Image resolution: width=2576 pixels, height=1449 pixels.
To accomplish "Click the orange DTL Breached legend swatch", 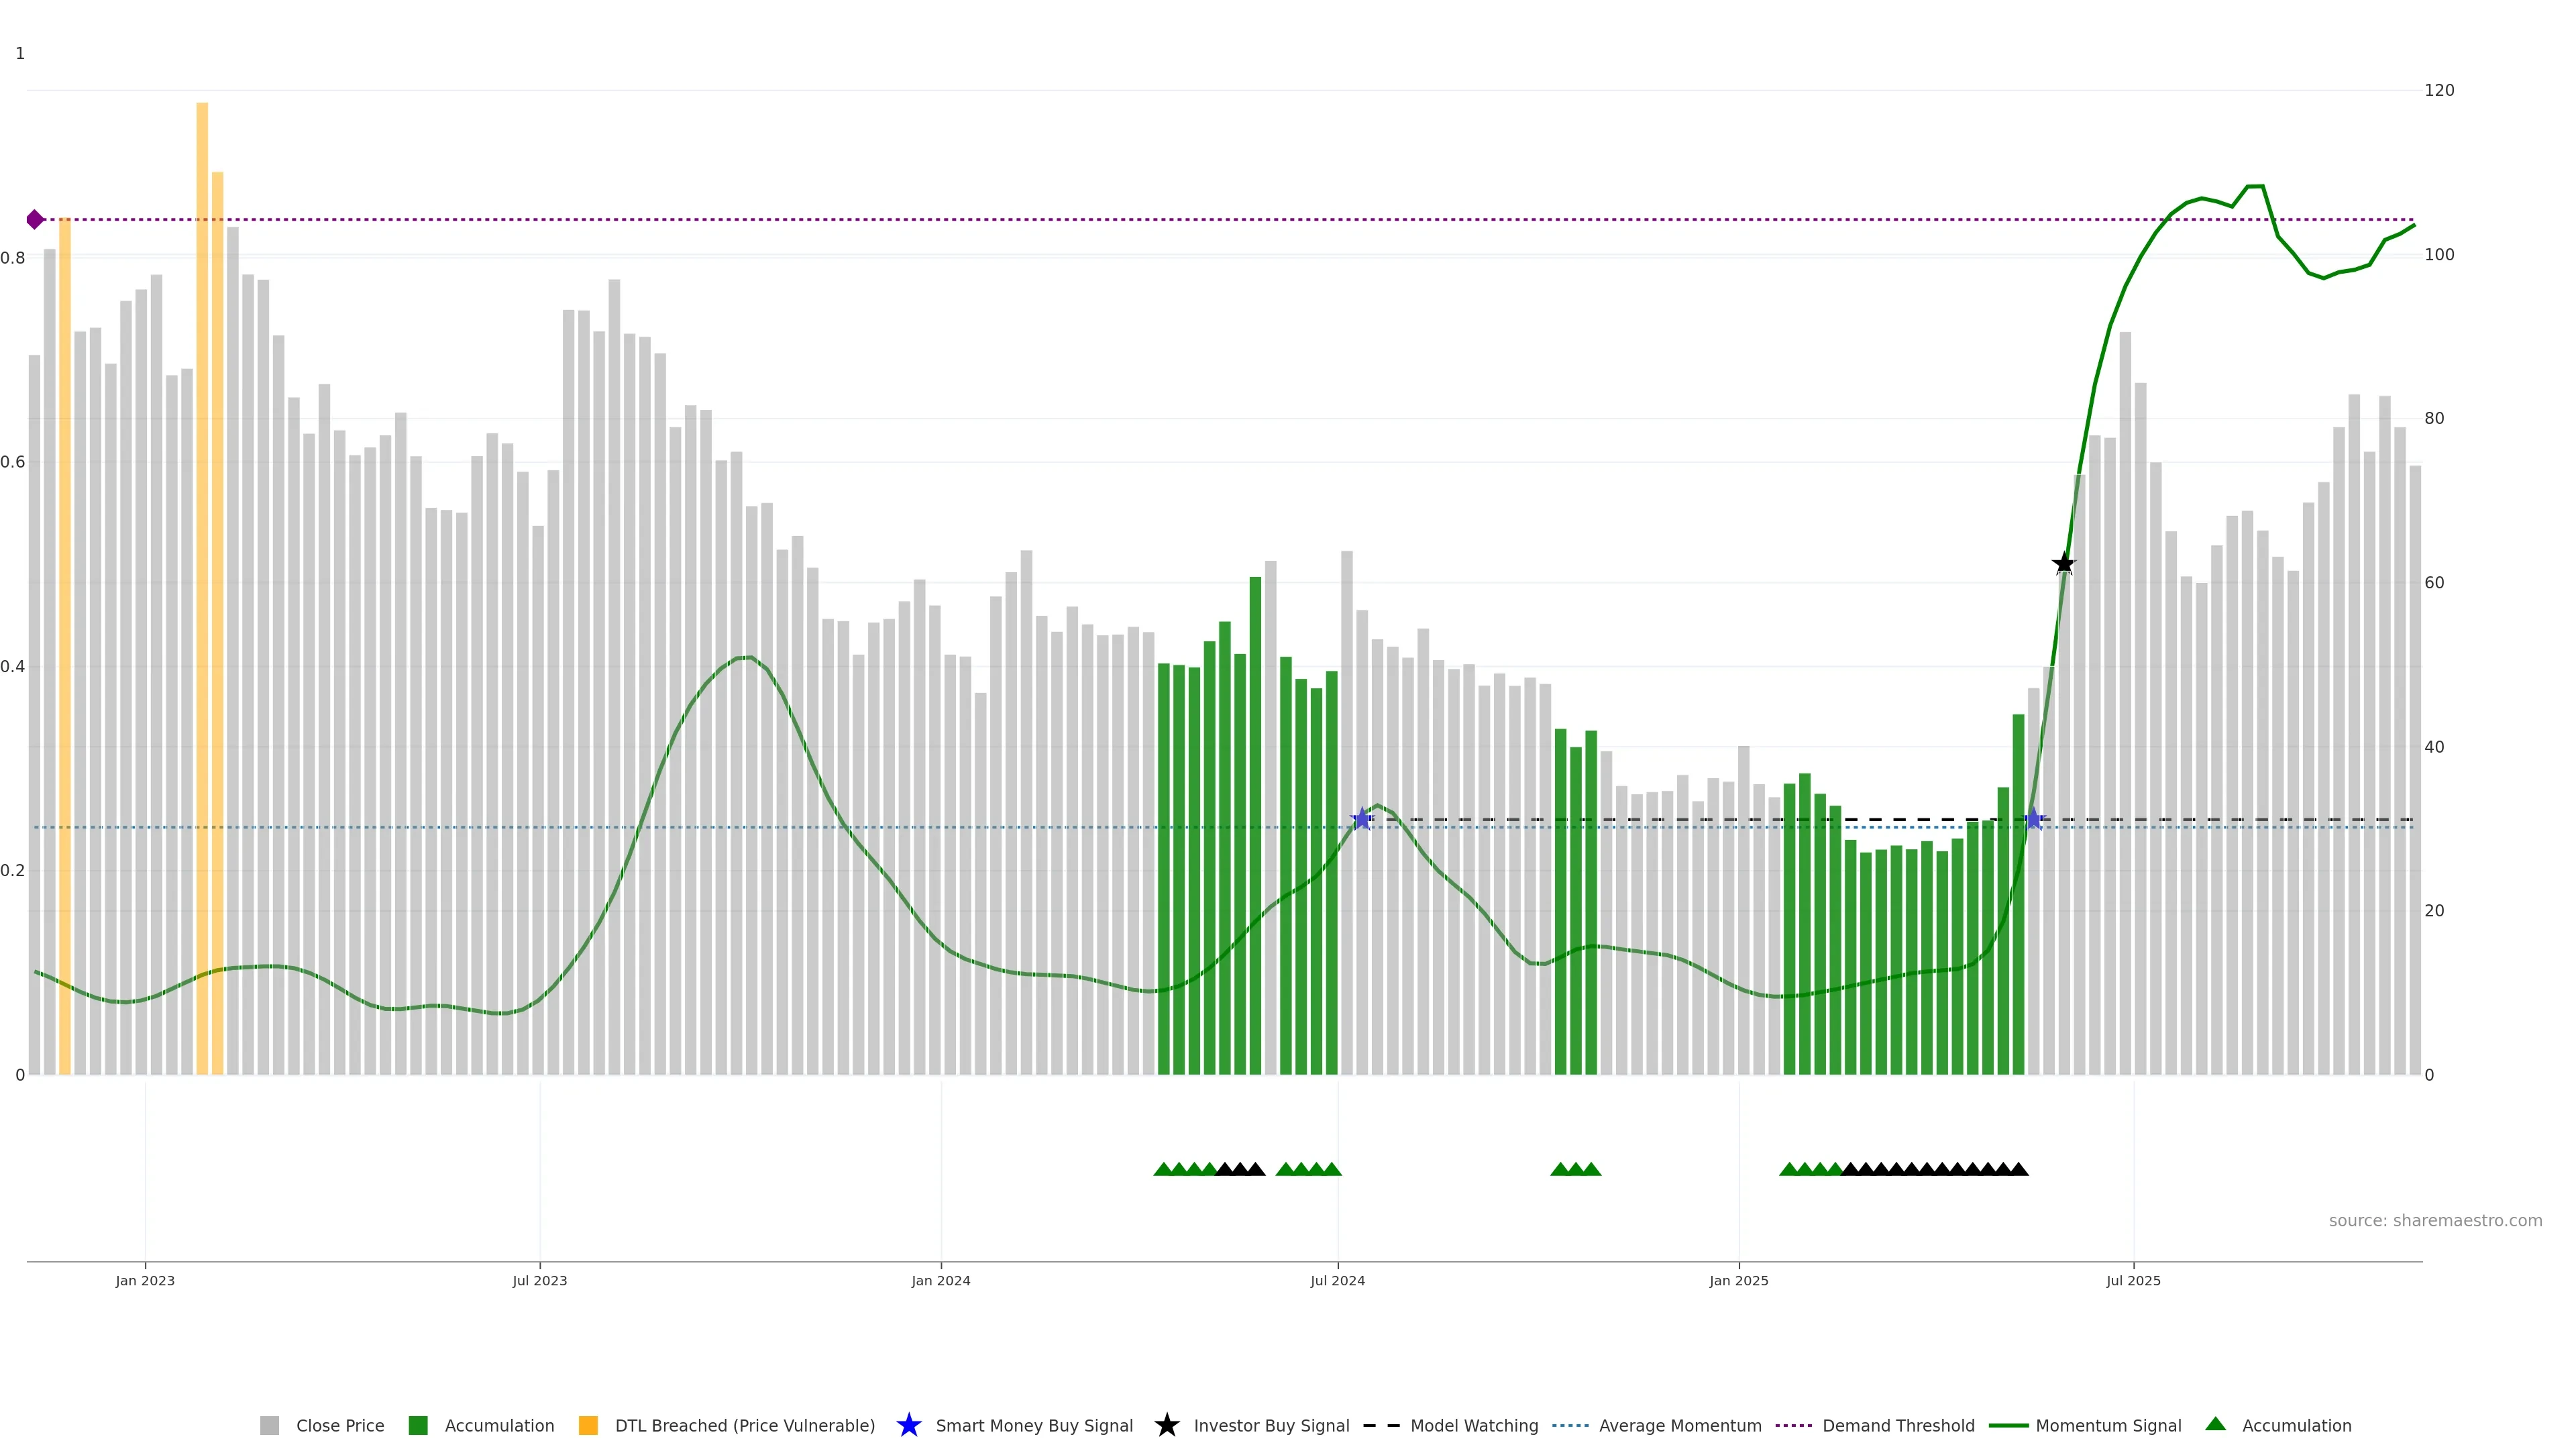I will click(588, 1425).
